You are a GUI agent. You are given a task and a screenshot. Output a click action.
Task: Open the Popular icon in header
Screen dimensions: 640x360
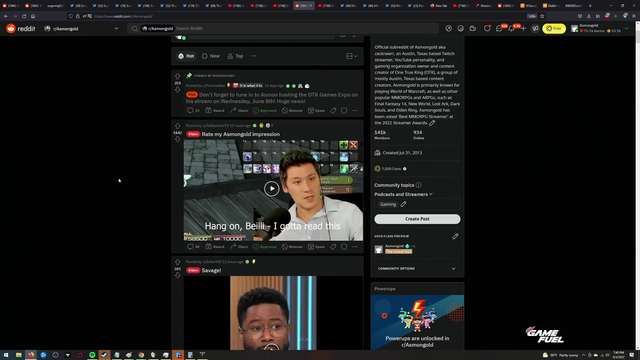(449, 29)
